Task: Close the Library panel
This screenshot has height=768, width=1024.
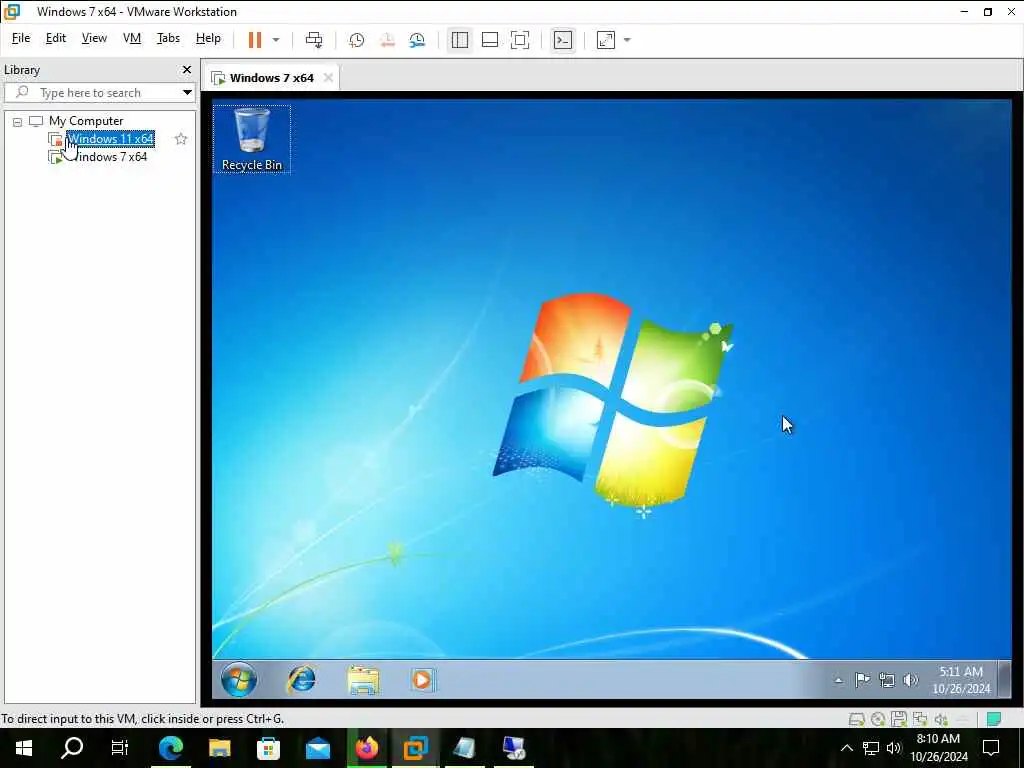Action: pyautogui.click(x=187, y=69)
